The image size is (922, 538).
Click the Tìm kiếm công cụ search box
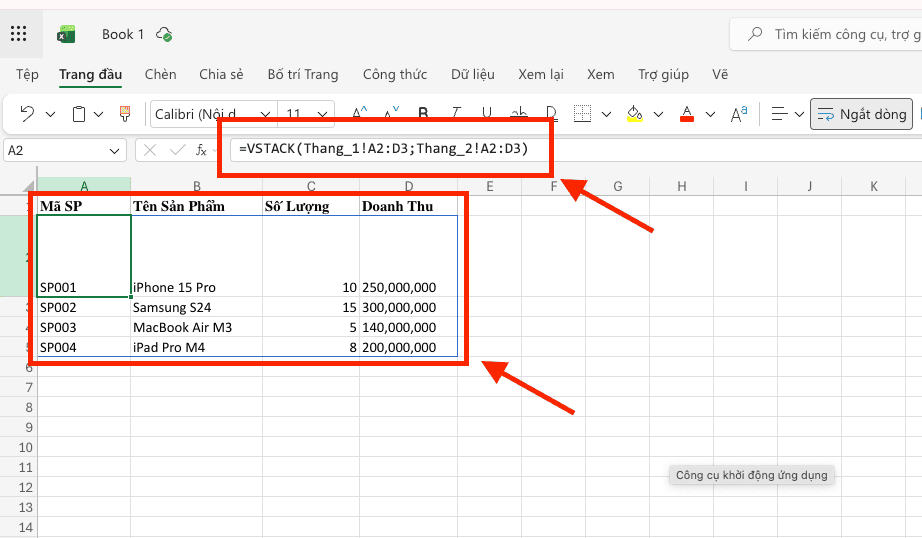click(826, 34)
